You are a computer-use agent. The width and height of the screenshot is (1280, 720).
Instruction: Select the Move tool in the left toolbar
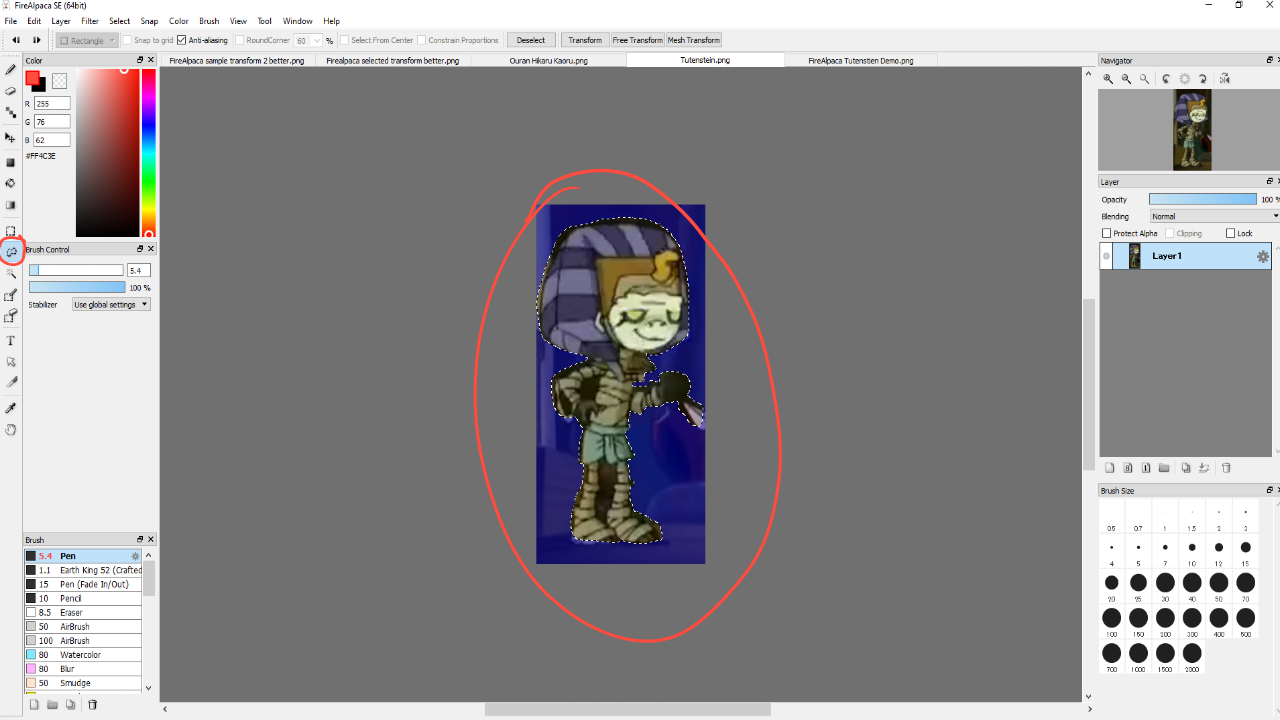click(11, 138)
